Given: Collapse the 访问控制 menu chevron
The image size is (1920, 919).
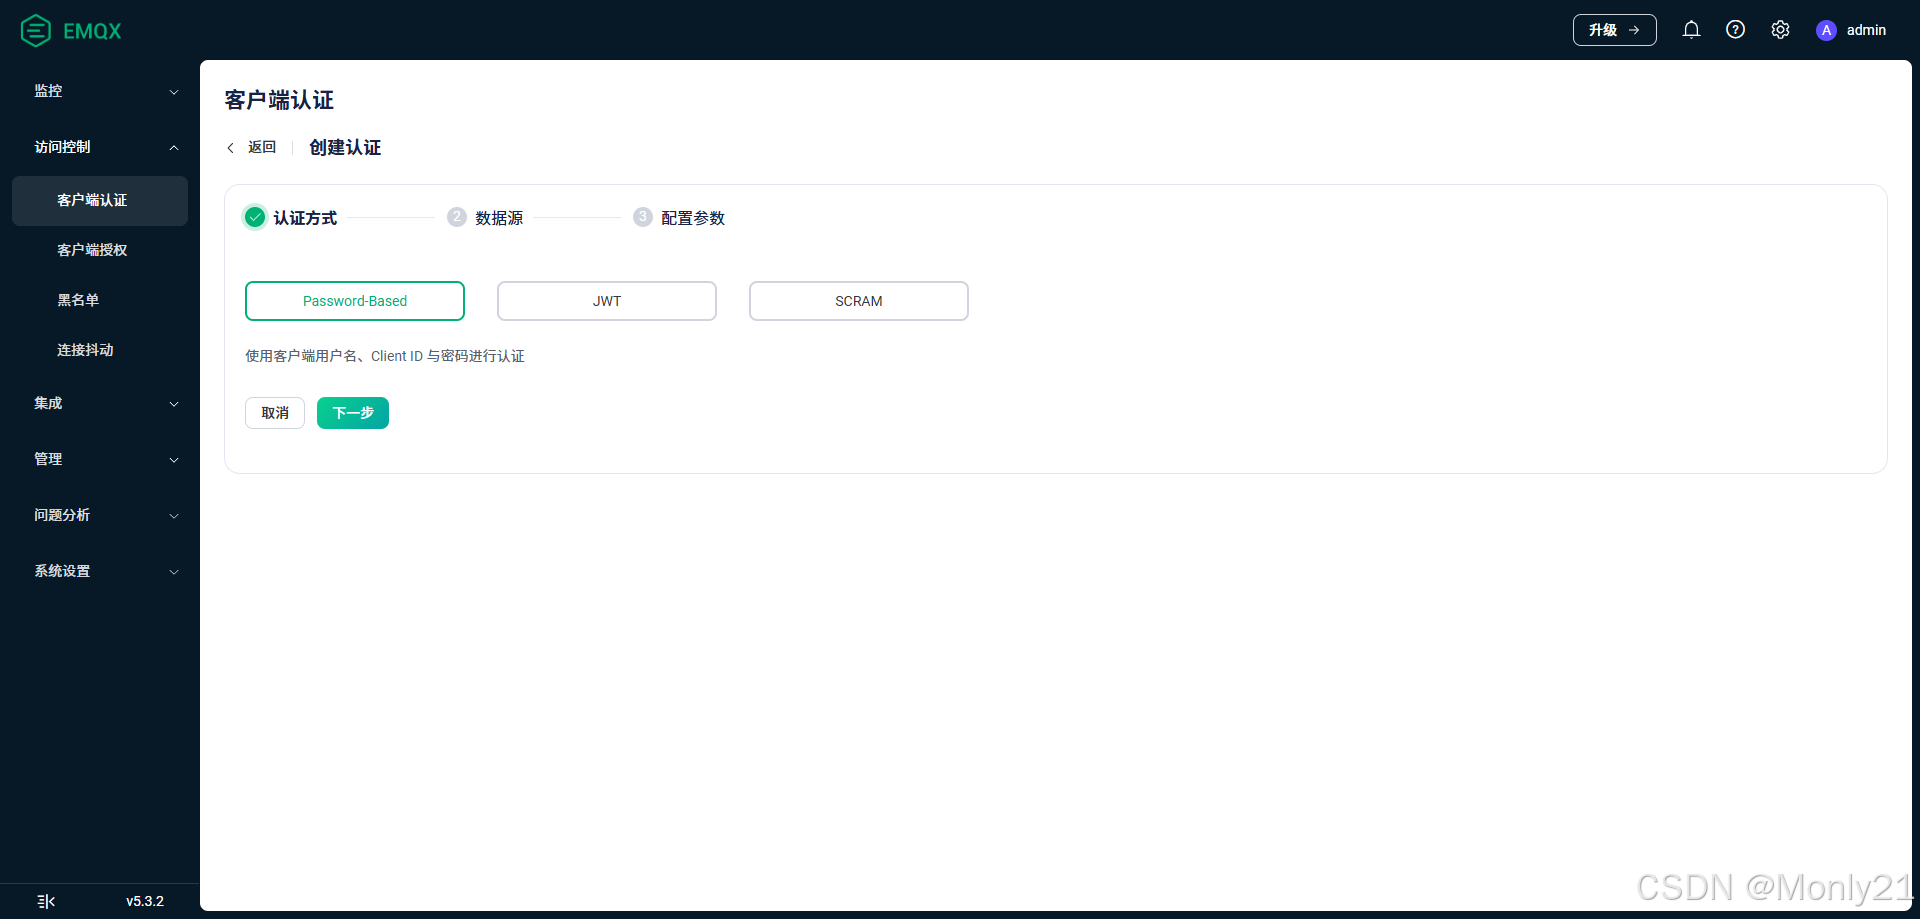Looking at the screenshot, I should [174, 148].
